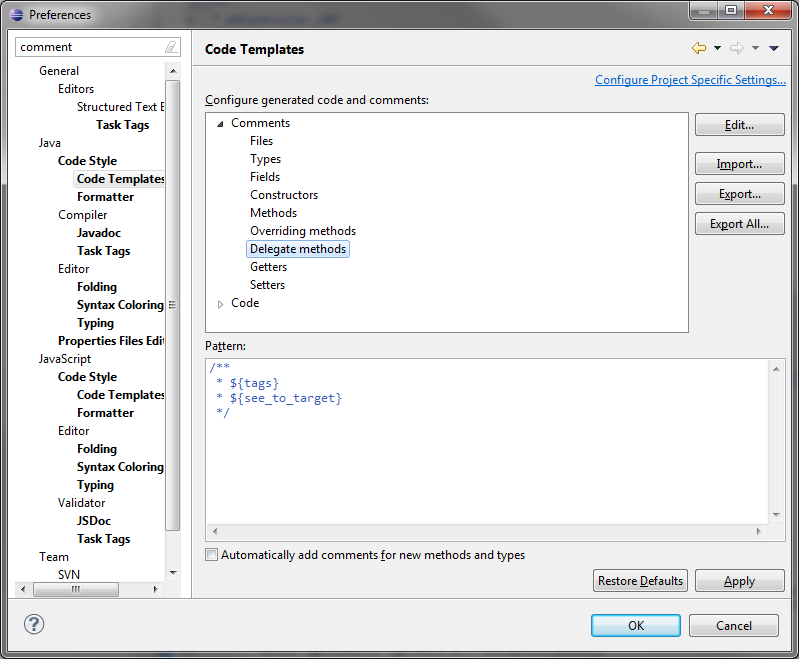Click the Cancel button
This screenshot has height=659, width=799.
pyautogui.click(x=734, y=625)
